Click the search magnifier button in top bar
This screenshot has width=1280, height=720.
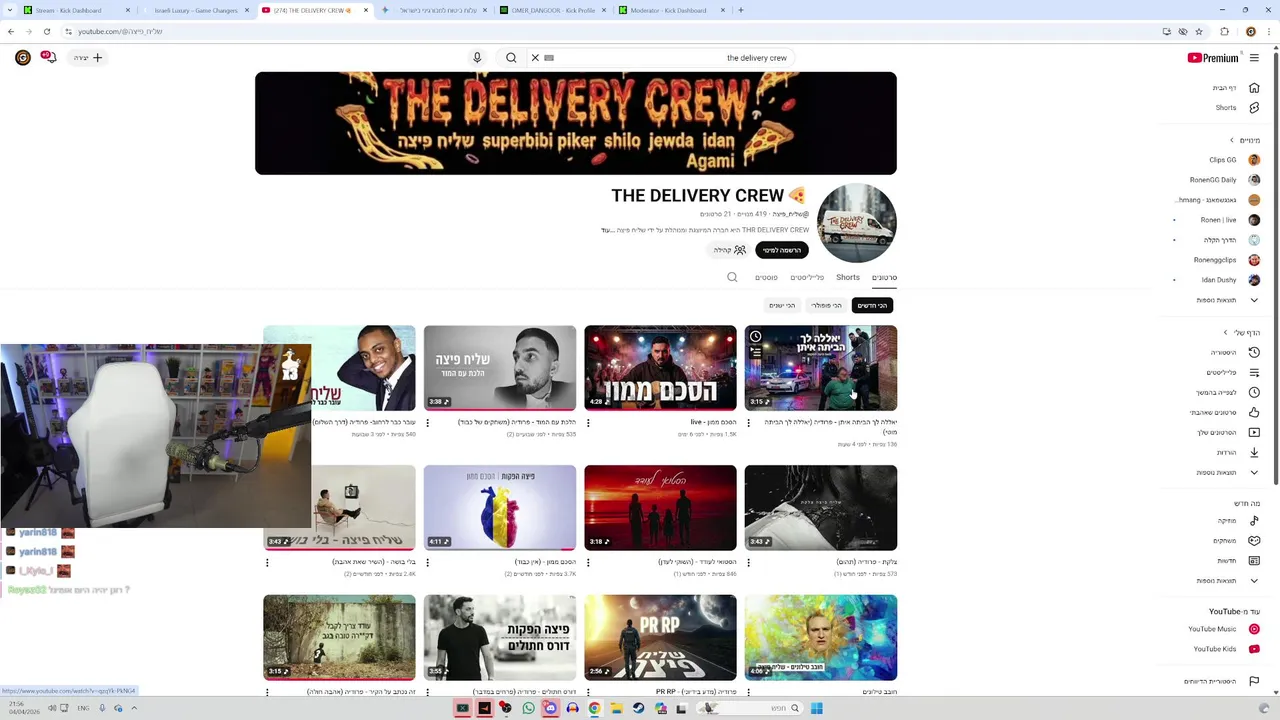coord(511,58)
